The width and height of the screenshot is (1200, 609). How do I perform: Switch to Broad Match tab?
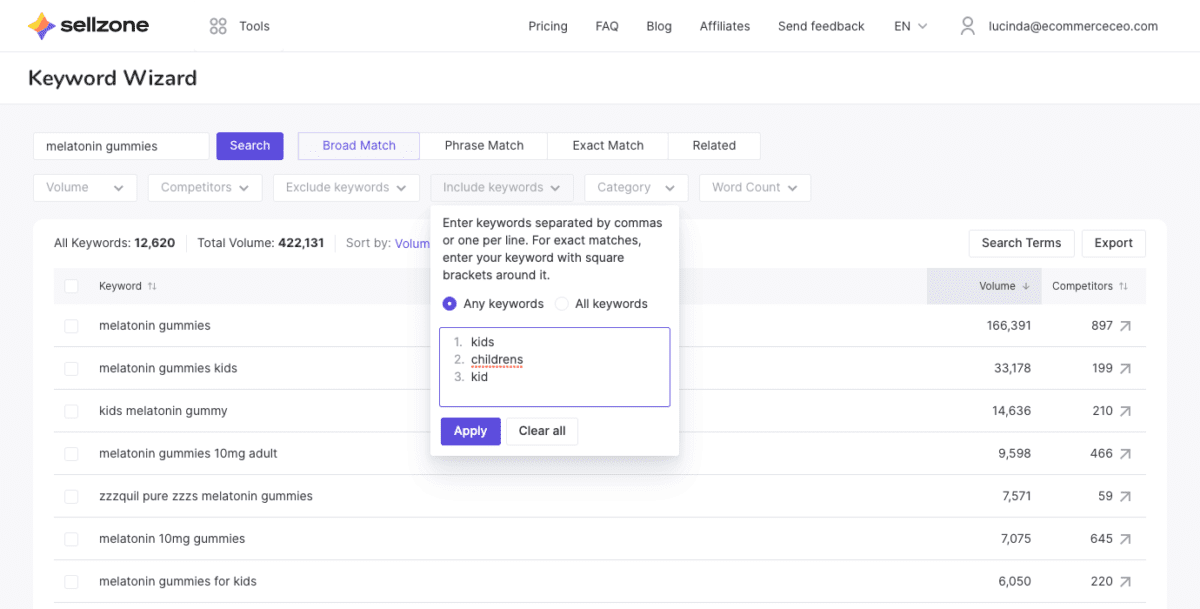point(359,146)
